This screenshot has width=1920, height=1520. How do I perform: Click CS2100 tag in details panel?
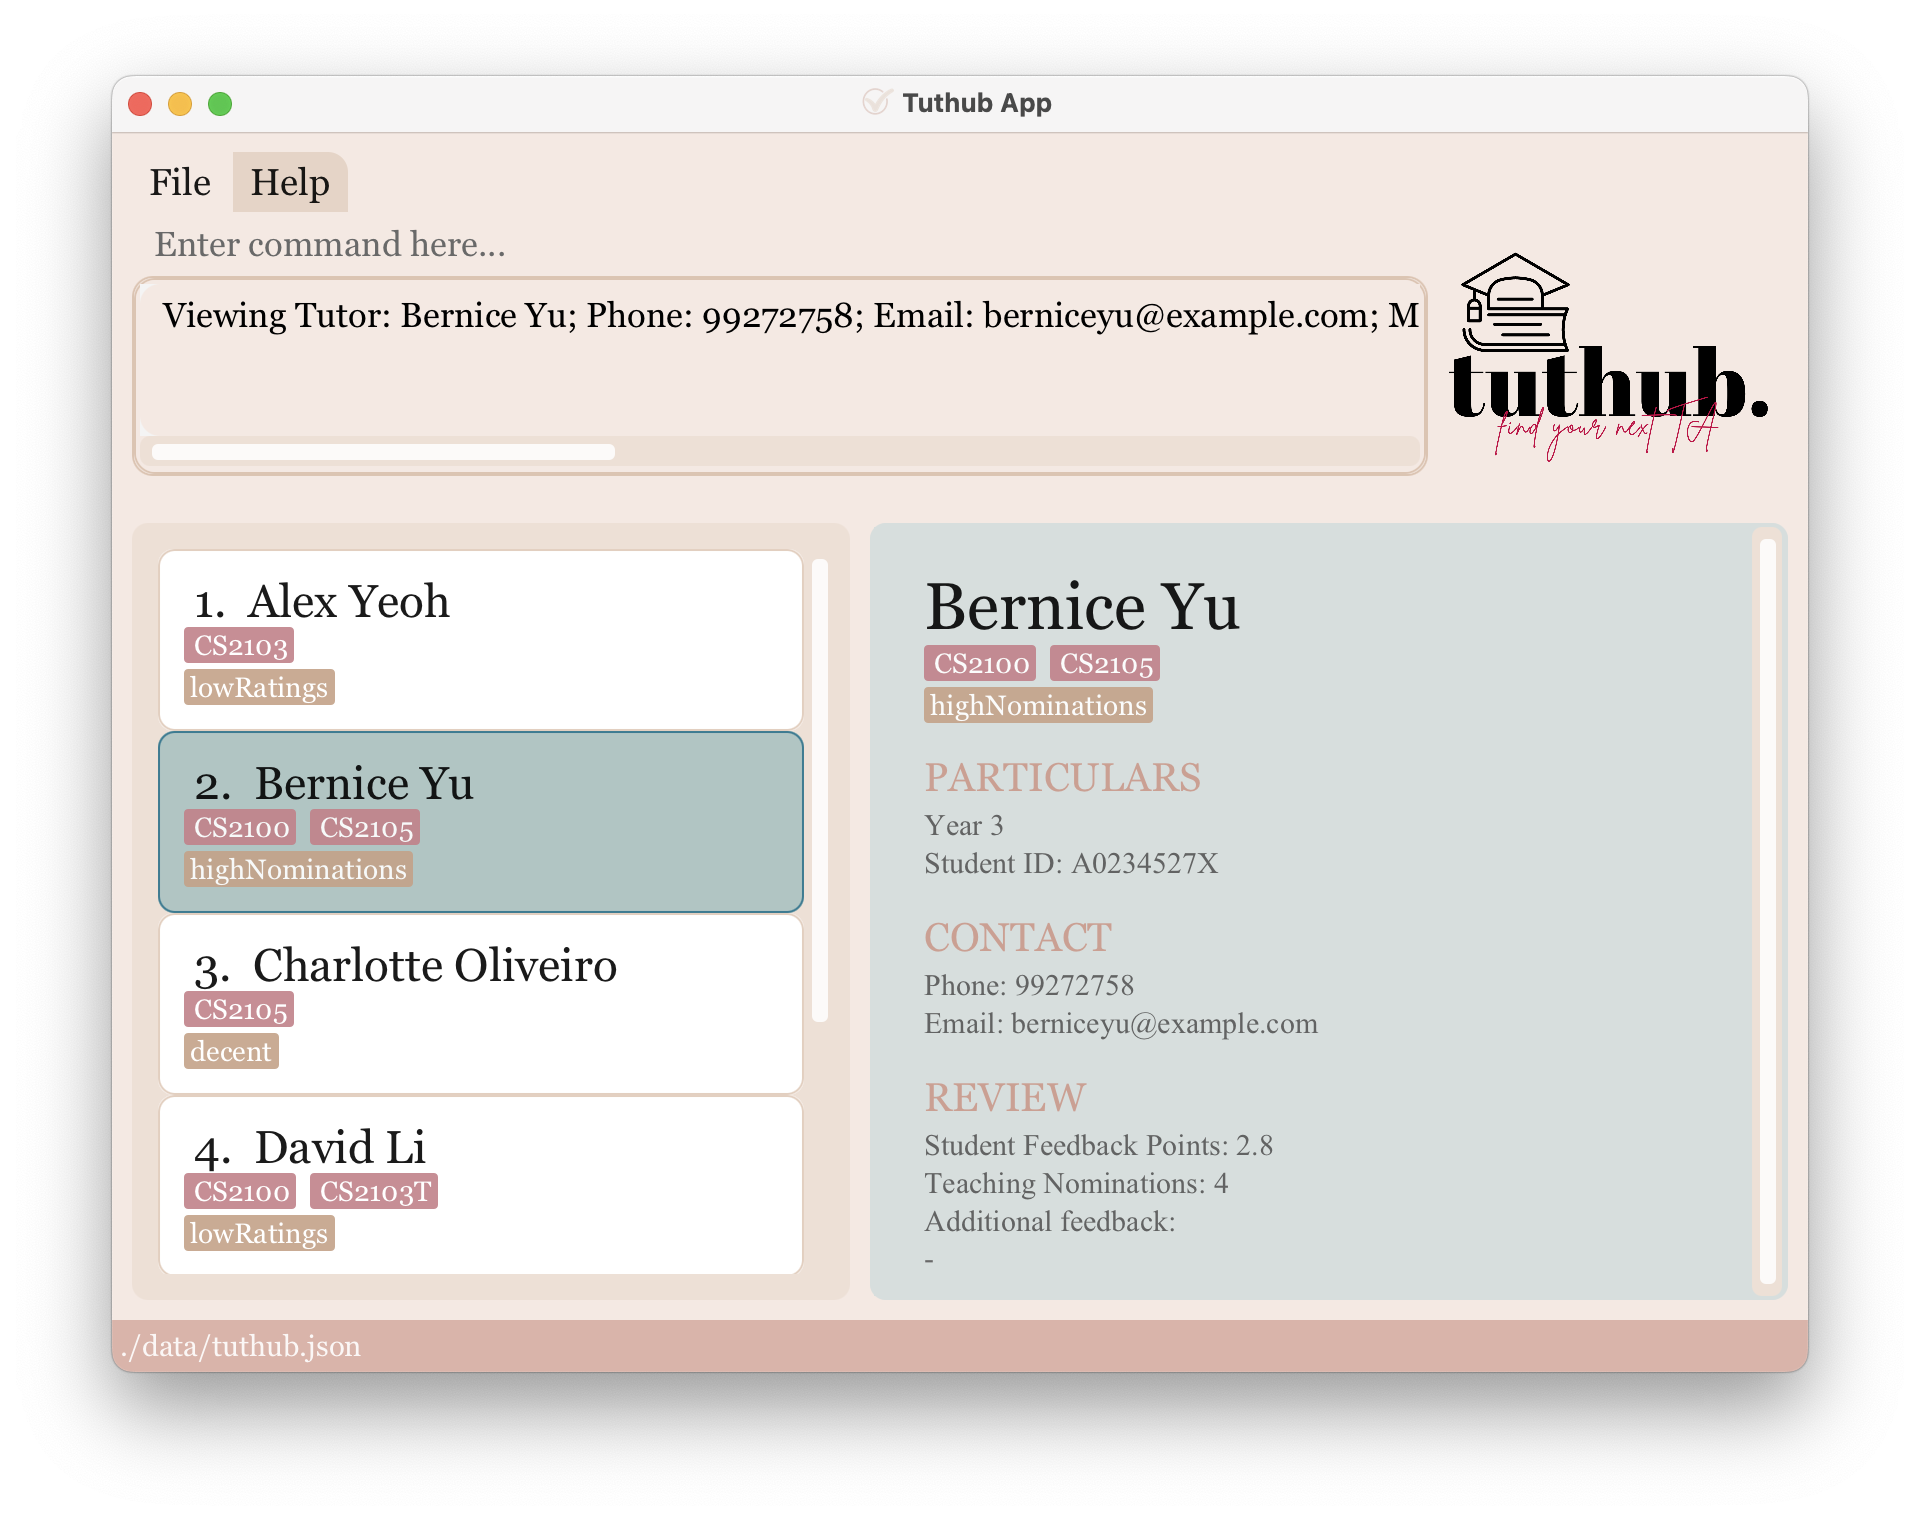tap(981, 664)
